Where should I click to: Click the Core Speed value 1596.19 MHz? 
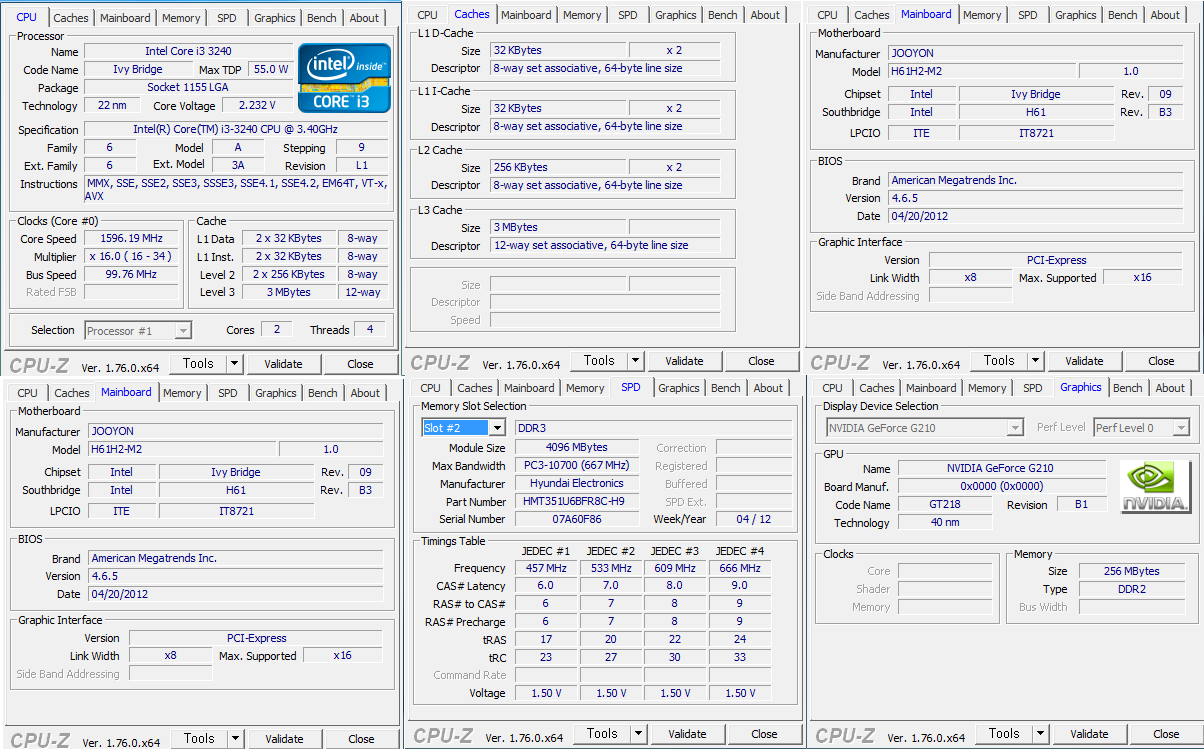click(132, 238)
